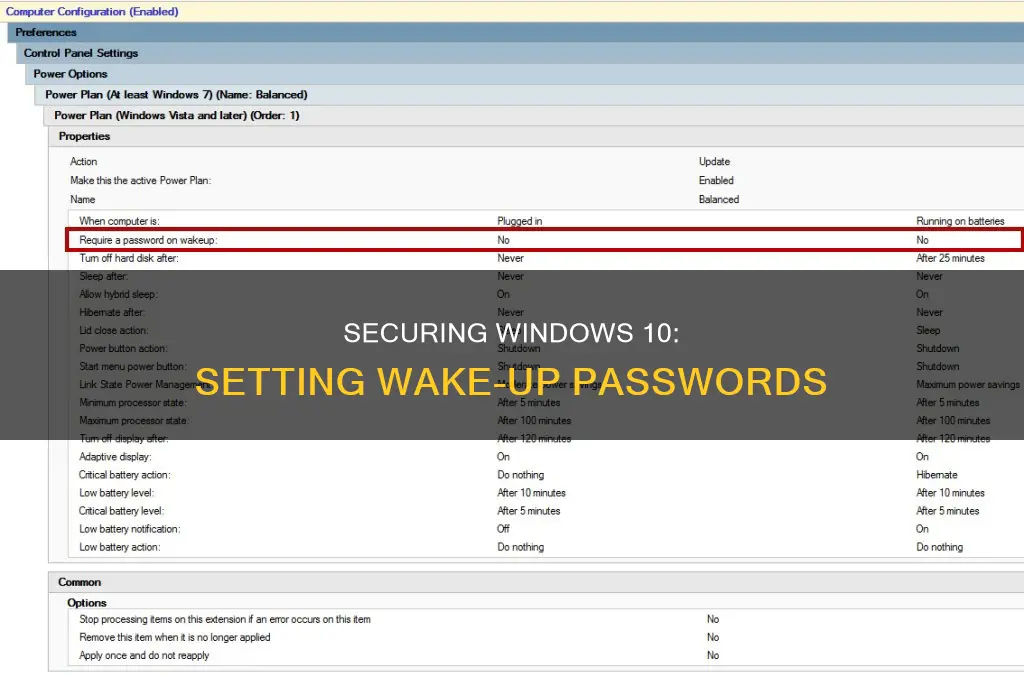Select 'Minimum processor state:' row label
The width and height of the screenshot is (1024, 677).
pos(133,403)
